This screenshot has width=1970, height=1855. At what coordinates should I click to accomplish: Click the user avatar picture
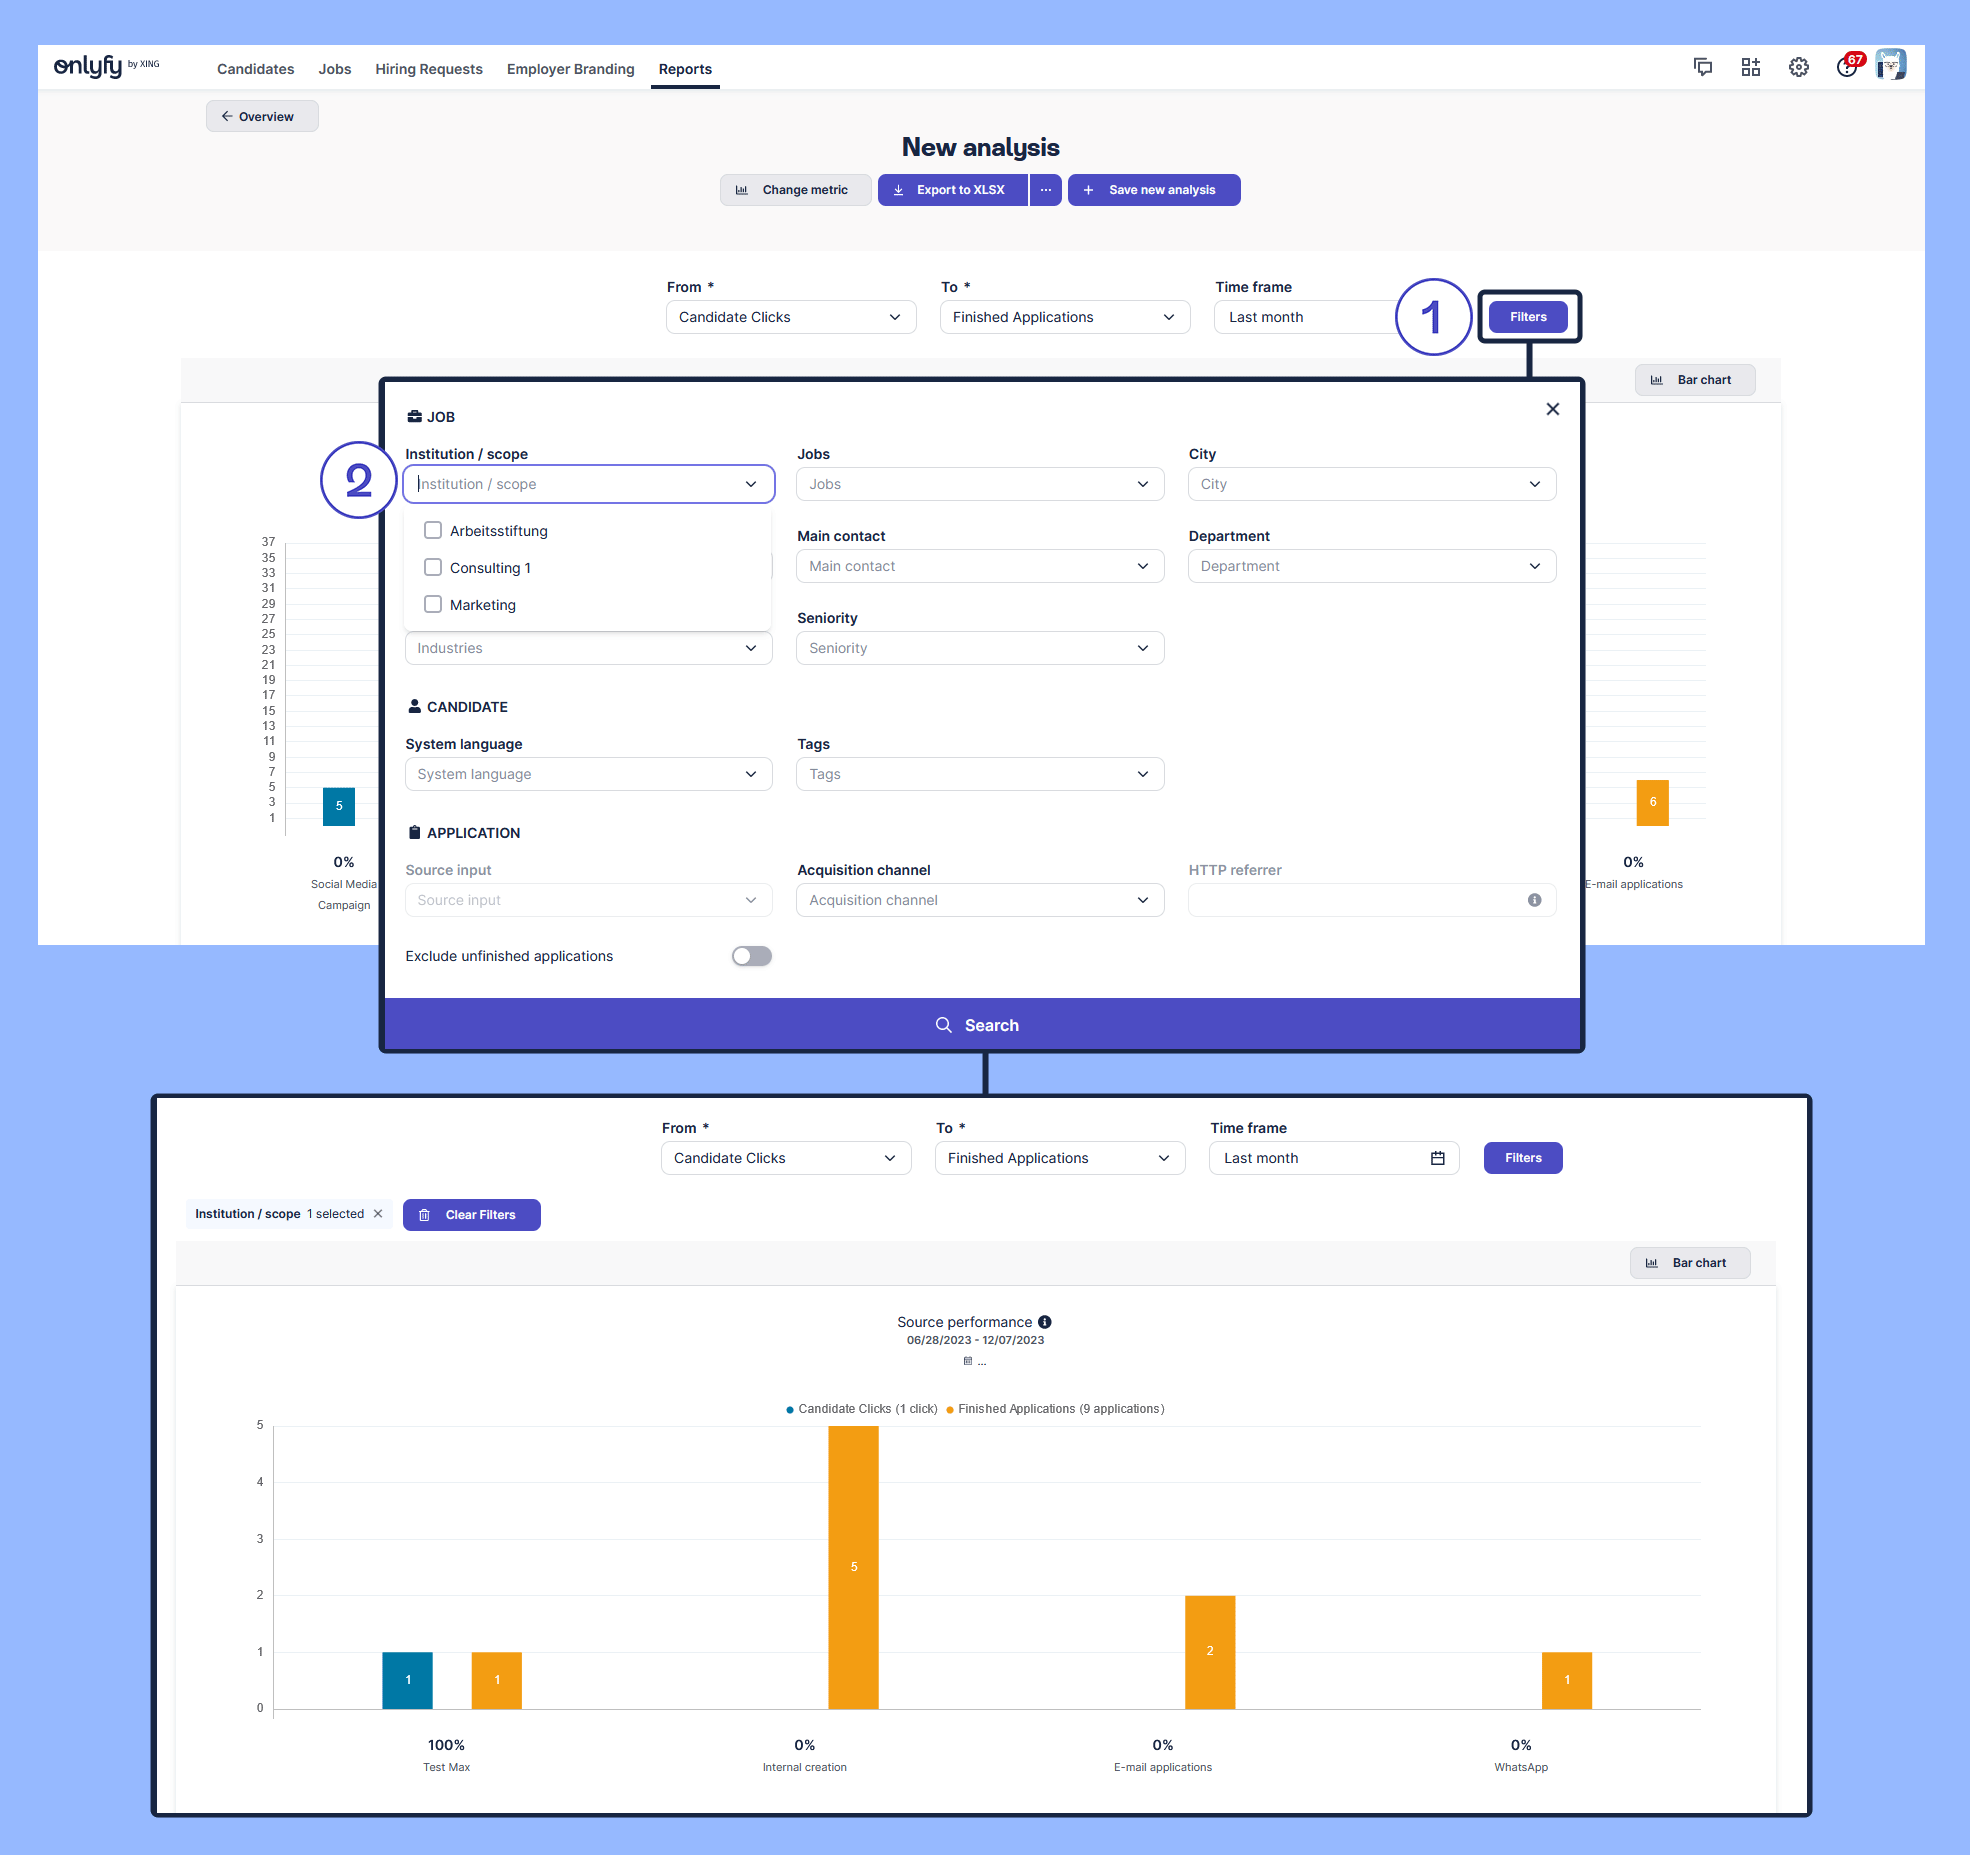tap(1890, 66)
